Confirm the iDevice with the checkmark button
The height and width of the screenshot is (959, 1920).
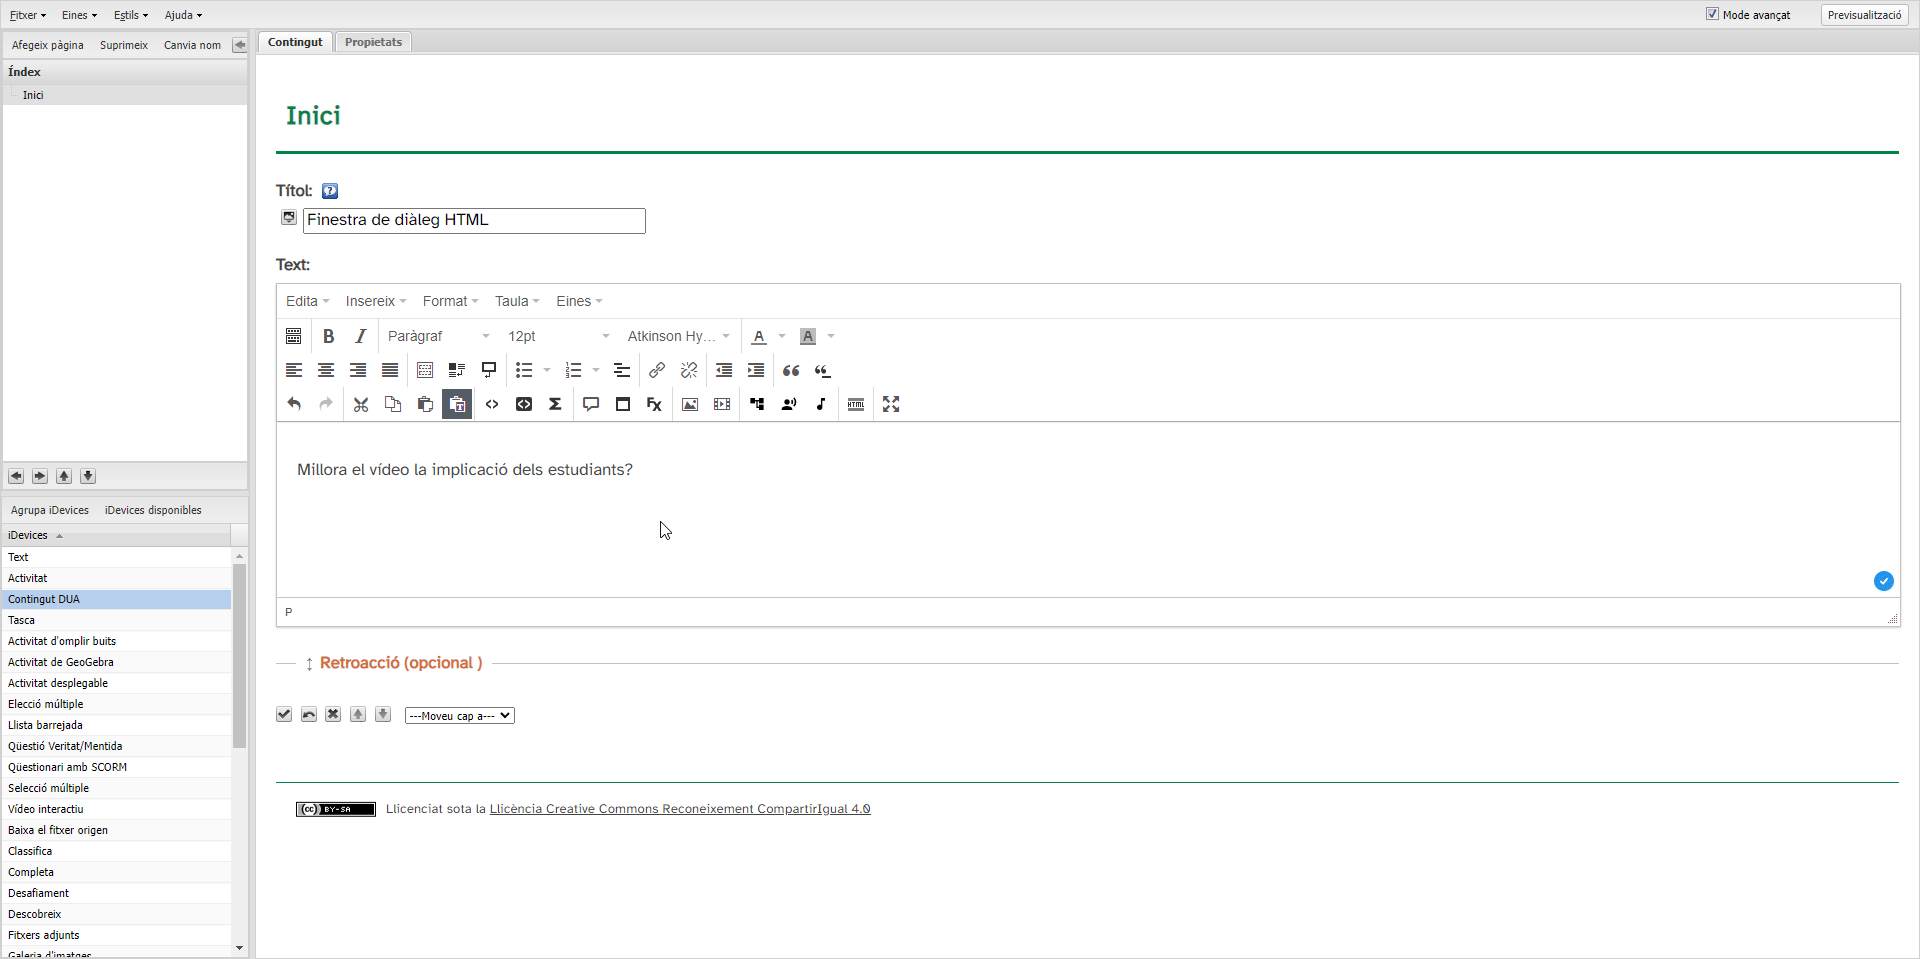click(283, 714)
